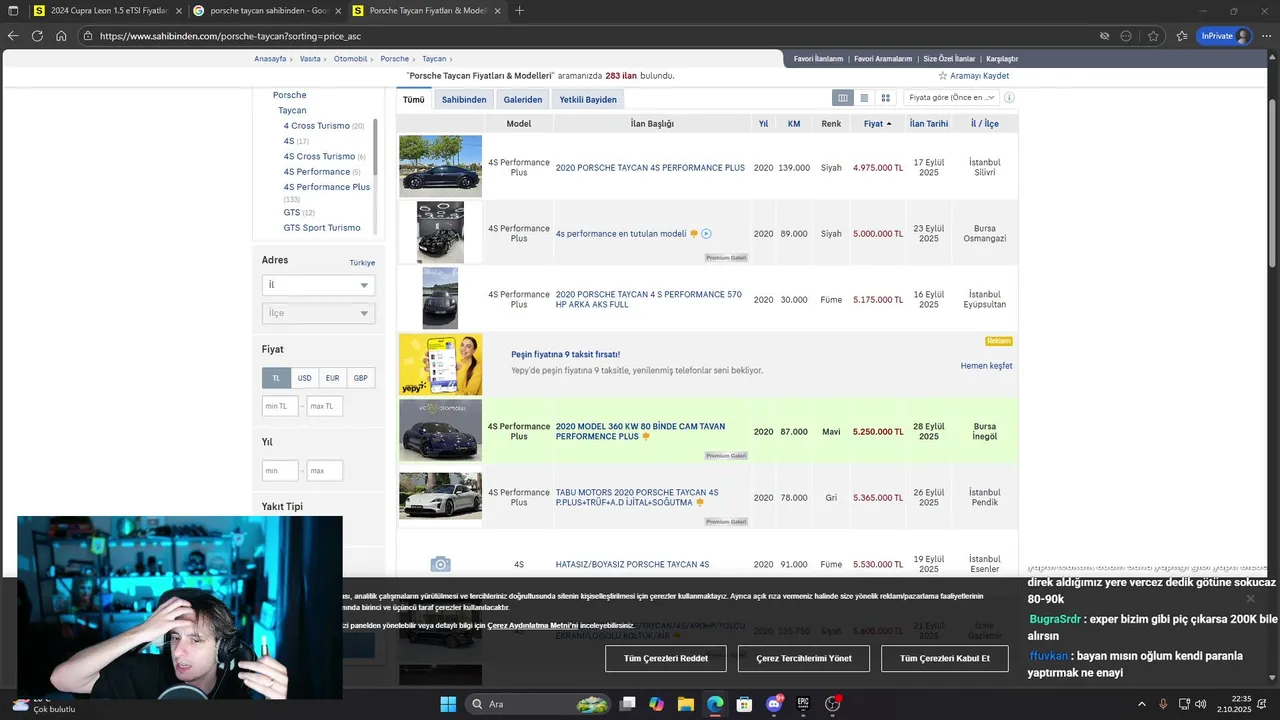This screenshot has width=1280, height=720.
Task: Open Copilot from the taskbar
Action: click(656, 704)
